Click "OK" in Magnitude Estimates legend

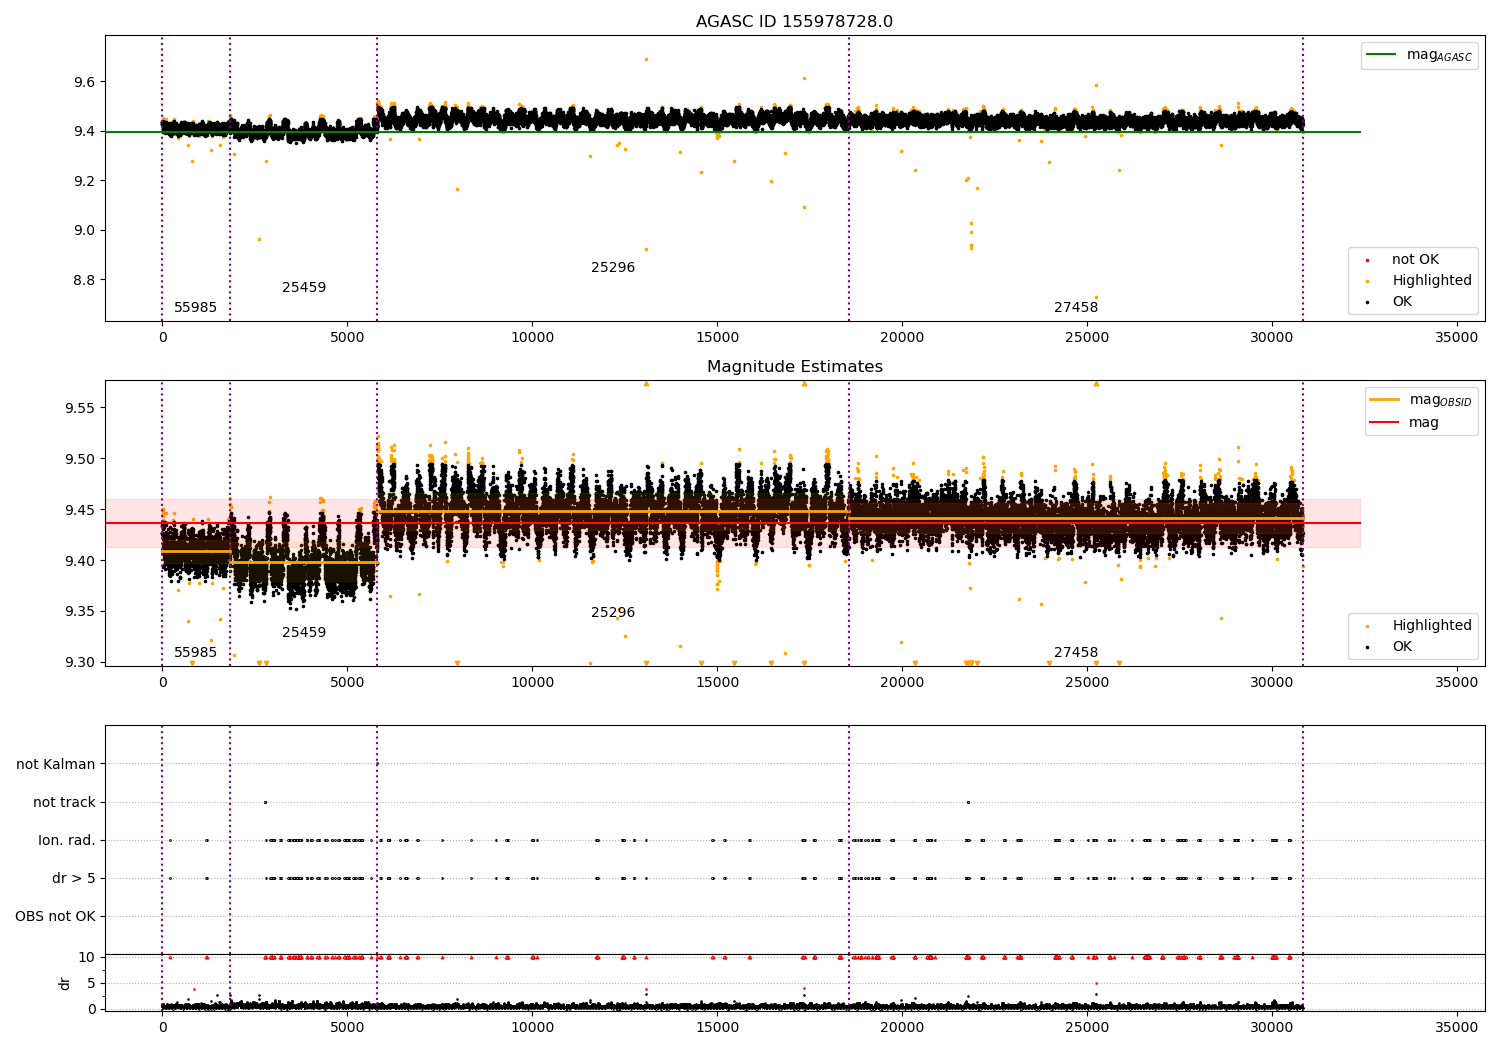(1389, 647)
